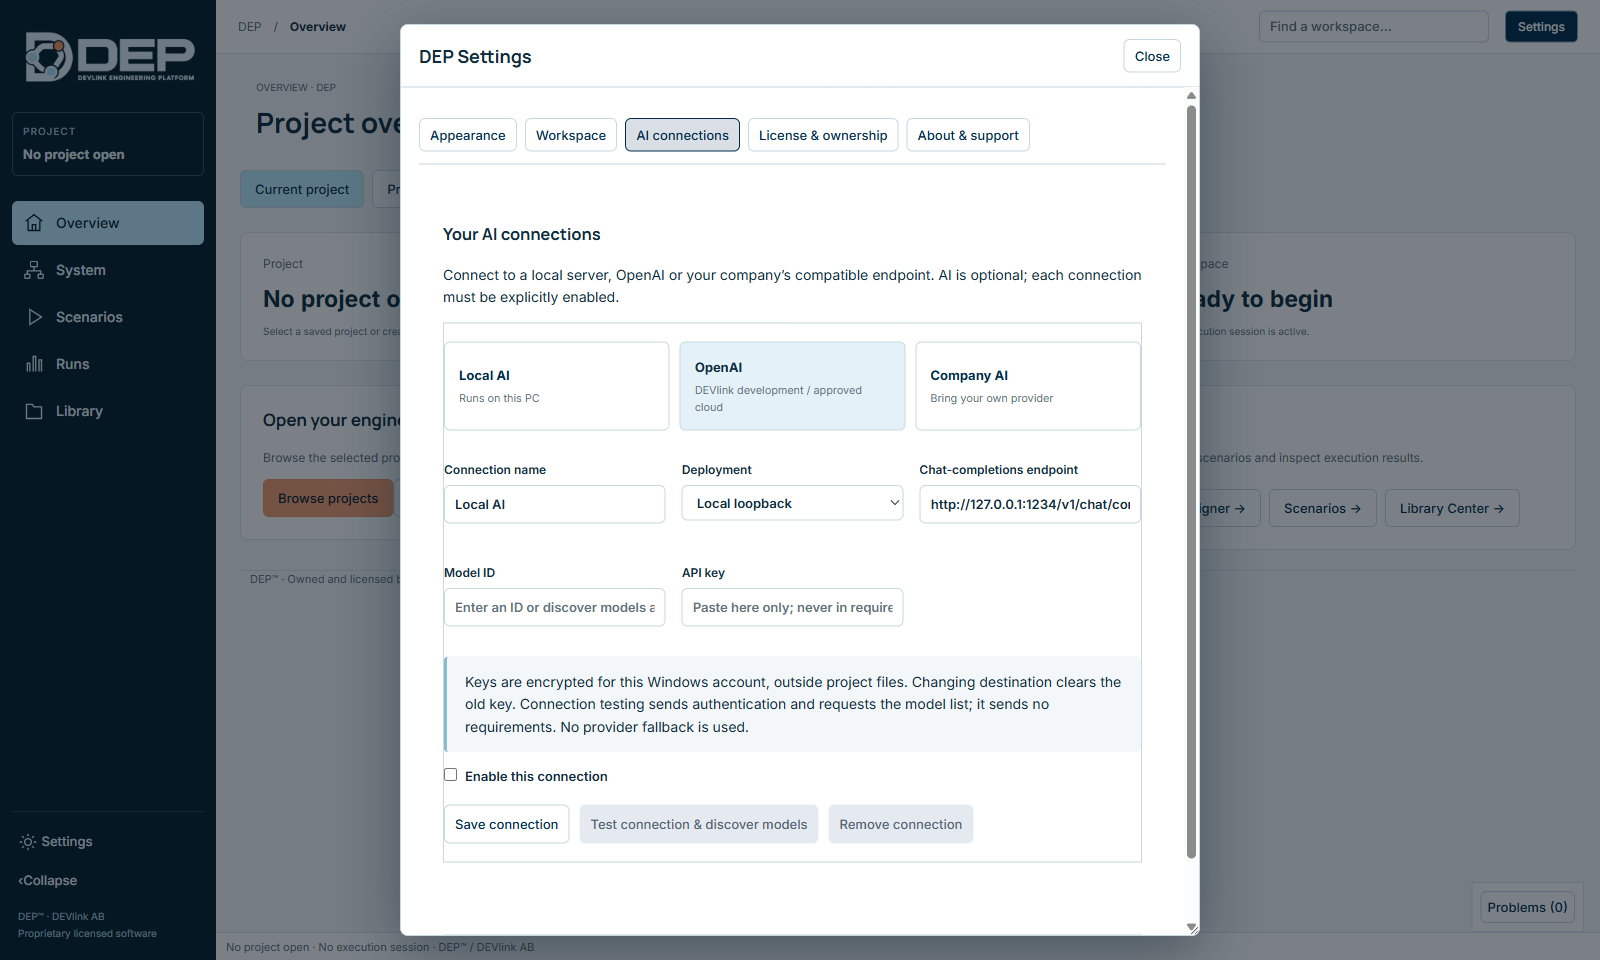1600x960 pixels.
Task: Collapse the sidebar
Action: click(48, 881)
